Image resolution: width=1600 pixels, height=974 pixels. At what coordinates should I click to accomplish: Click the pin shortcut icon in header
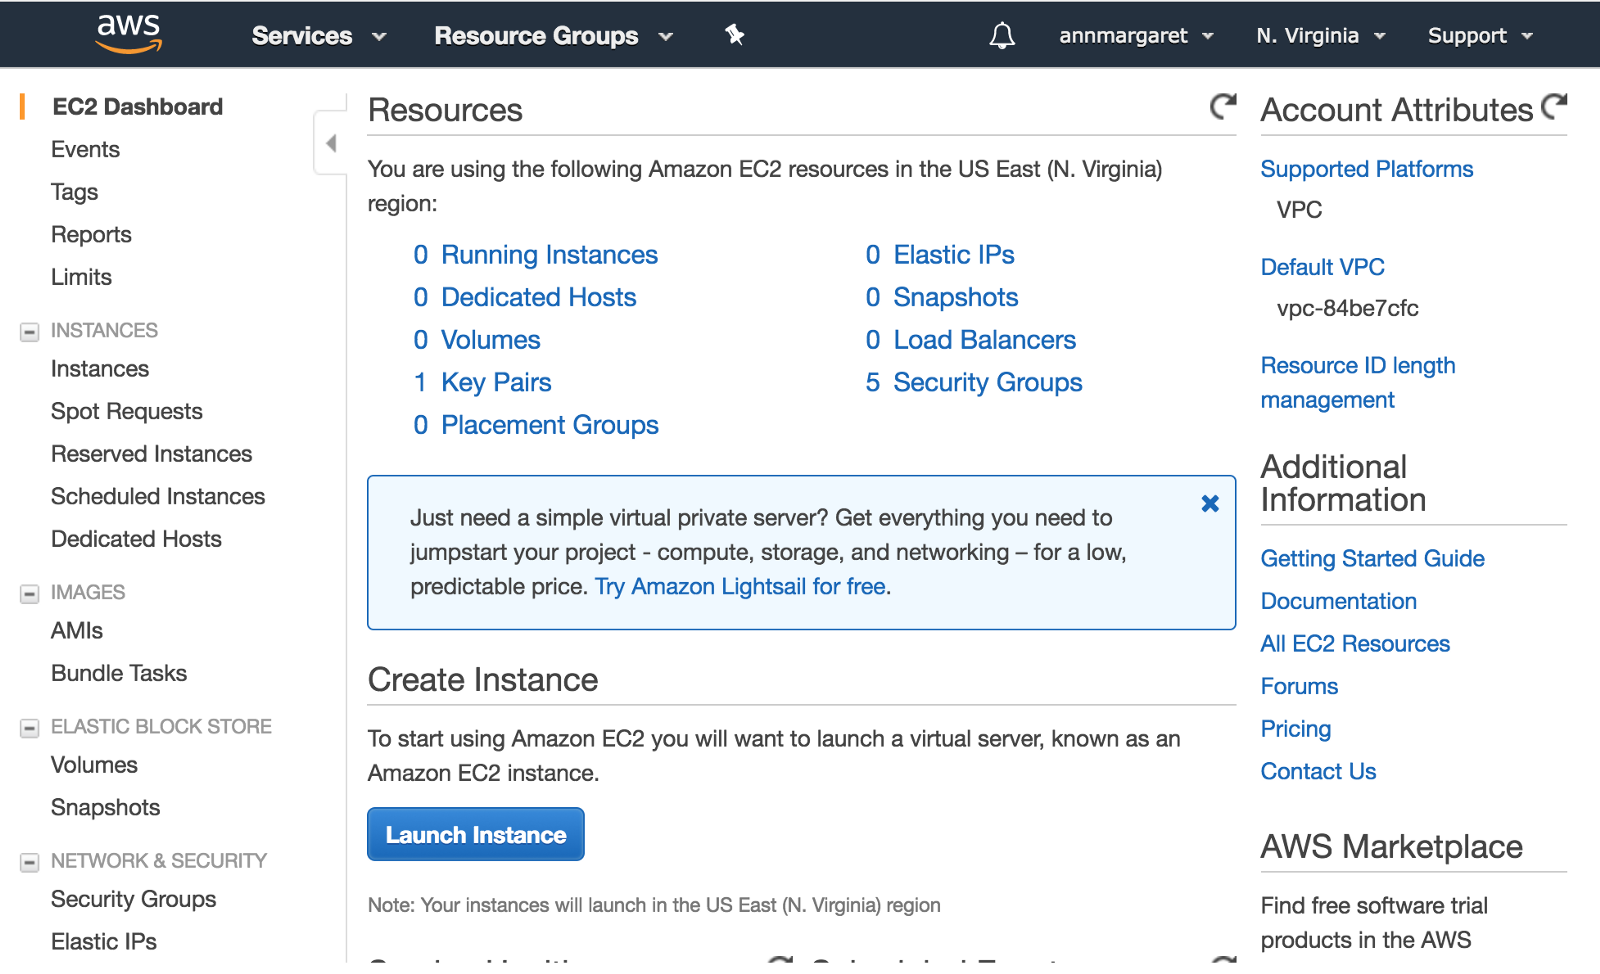point(735,35)
